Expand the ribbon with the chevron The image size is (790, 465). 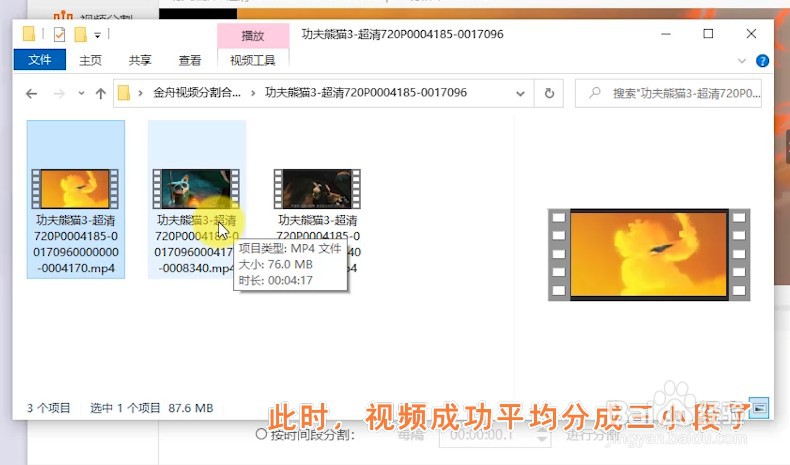coord(742,61)
